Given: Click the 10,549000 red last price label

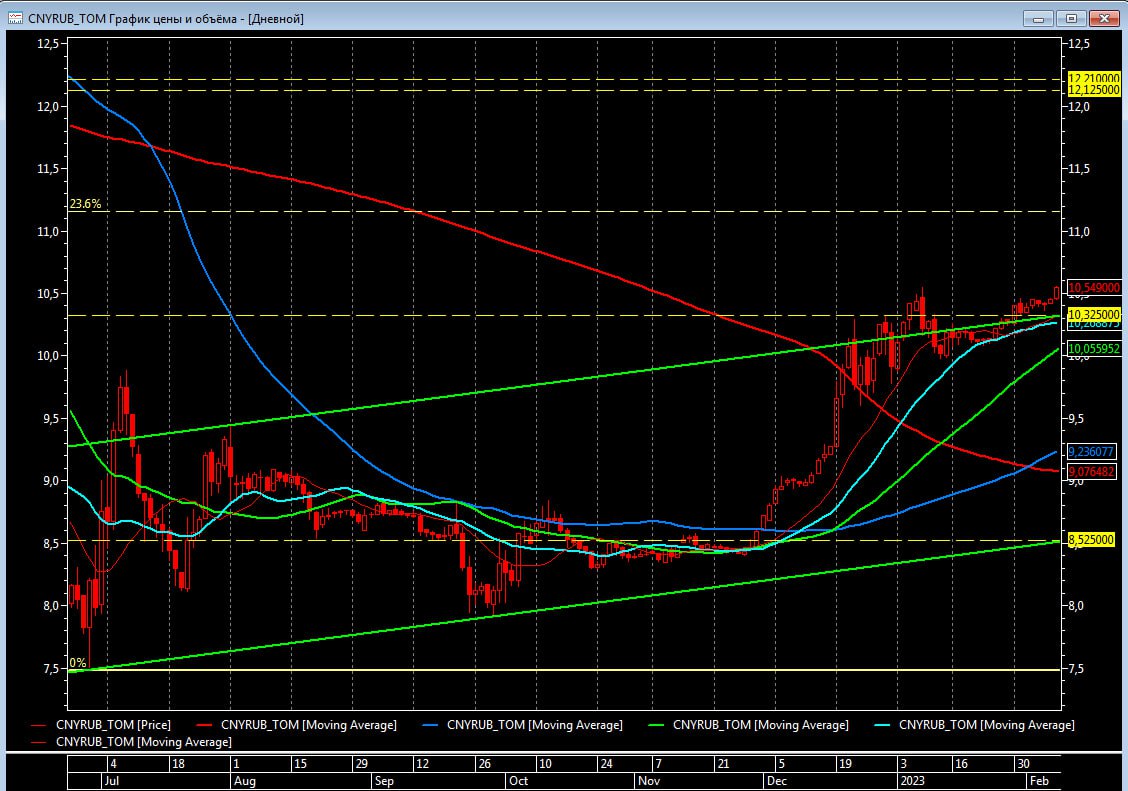Looking at the screenshot, I should pos(1093,288).
